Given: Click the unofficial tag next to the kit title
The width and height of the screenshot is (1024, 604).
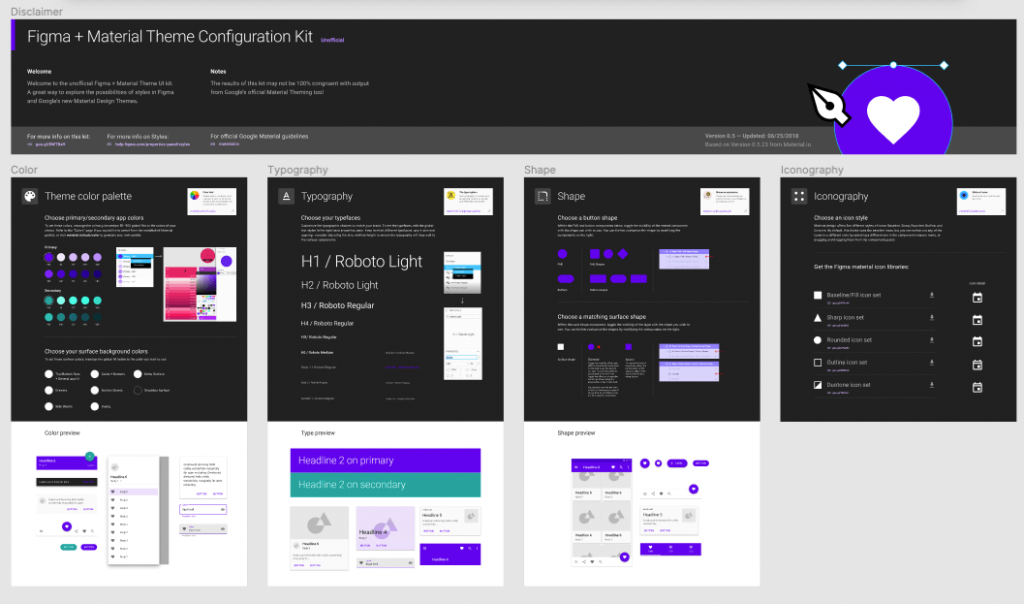Looking at the screenshot, I should point(332,41).
